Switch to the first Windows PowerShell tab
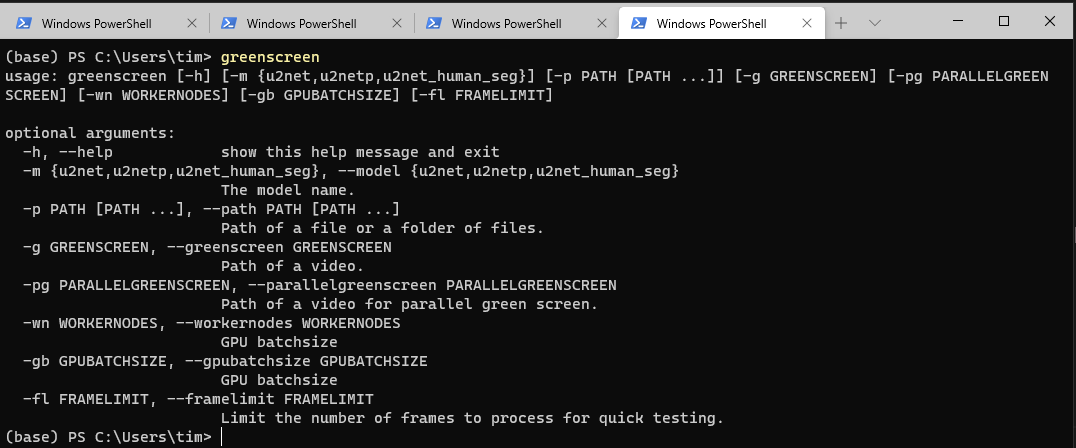Image resolution: width=1076 pixels, height=448 pixels. (95, 23)
